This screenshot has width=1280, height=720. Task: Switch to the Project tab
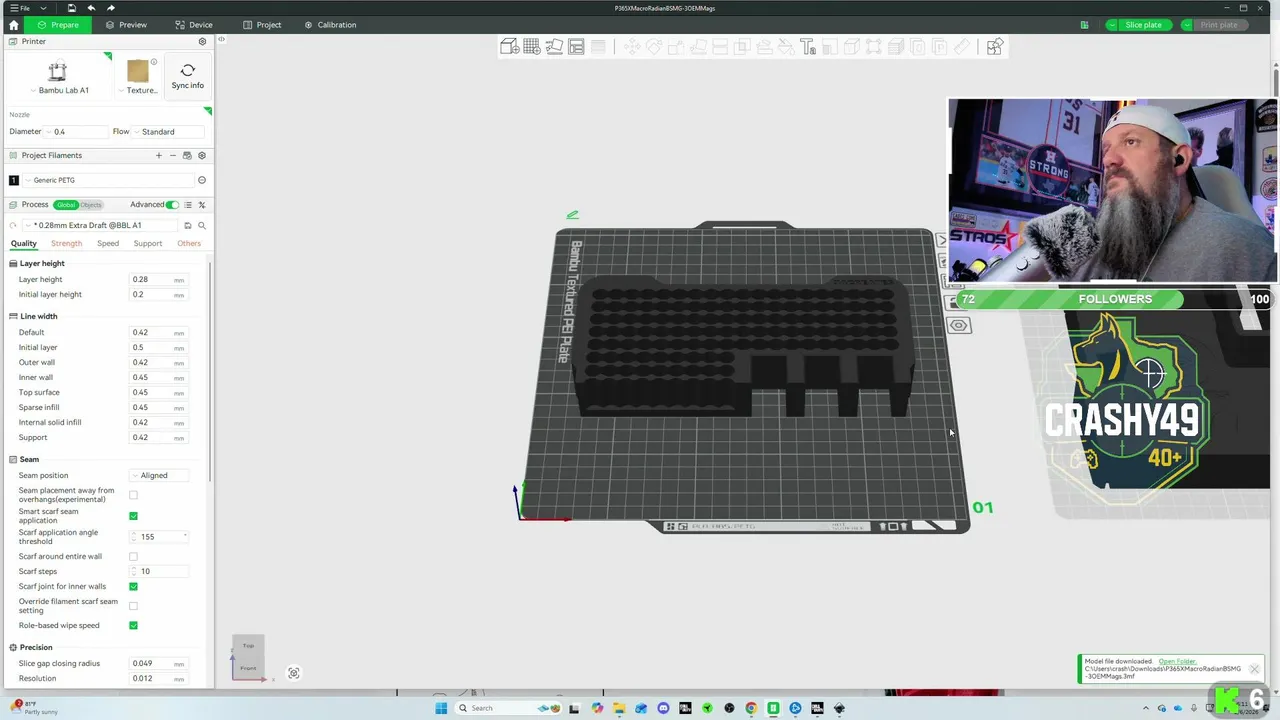pos(262,25)
